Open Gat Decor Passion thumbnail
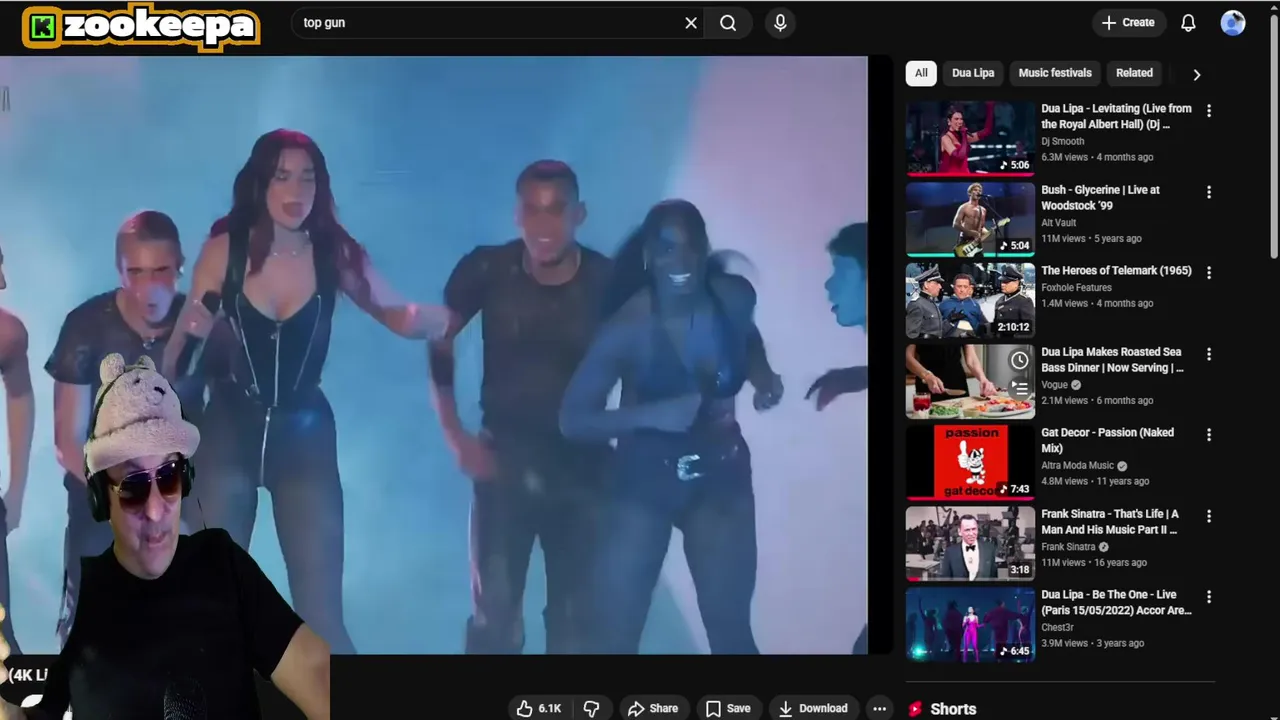1280x720 pixels. pyautogui.click(x=970, y=461)
